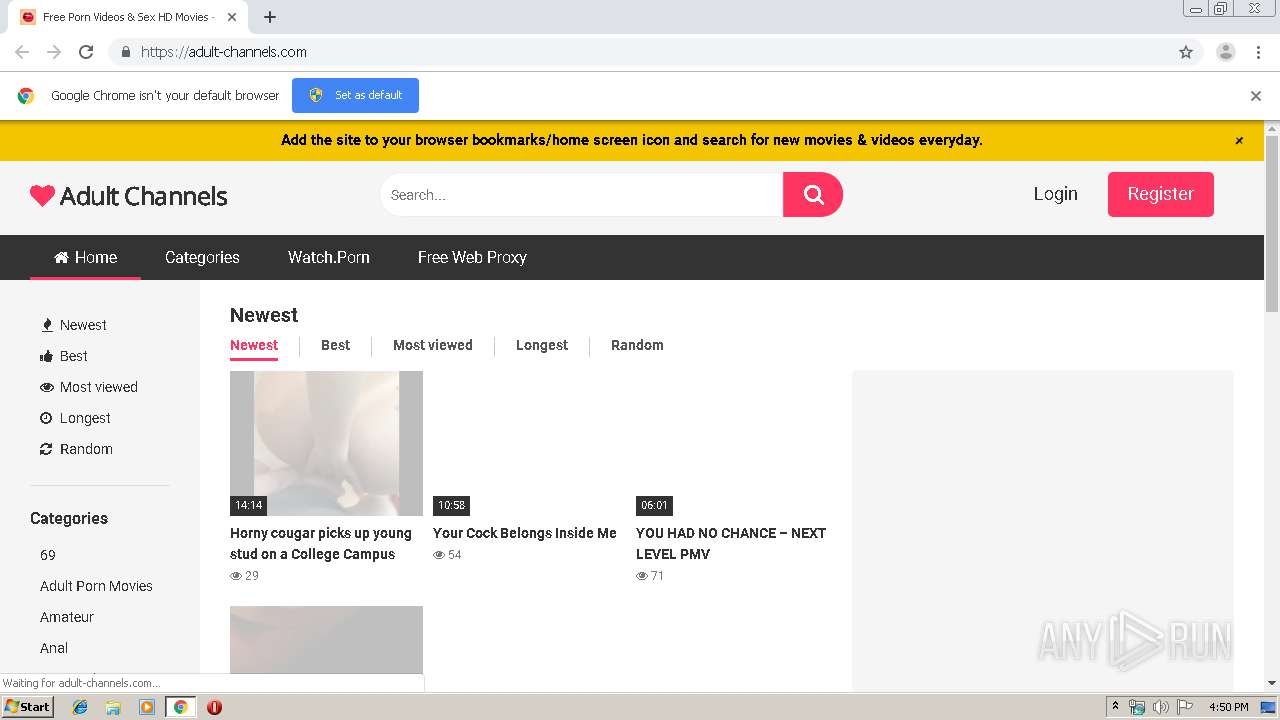This screenshot has width=1280, height=720.
Task: Open the volume icon in system tray
Action: coord(1160,707)
